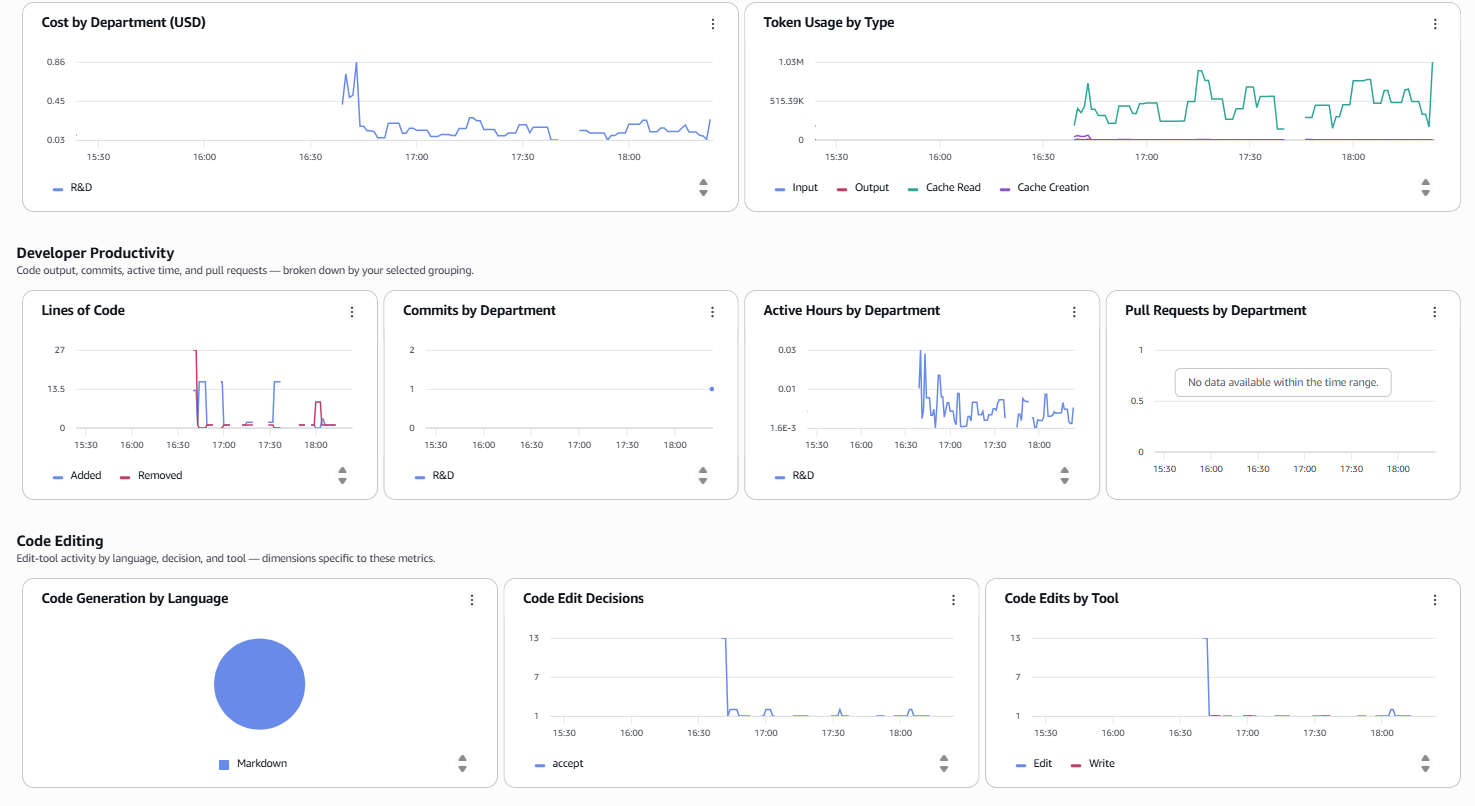Click the 'No data available within the time range.' message
Screen dimensions: 1475x806
coord(1283,382)
